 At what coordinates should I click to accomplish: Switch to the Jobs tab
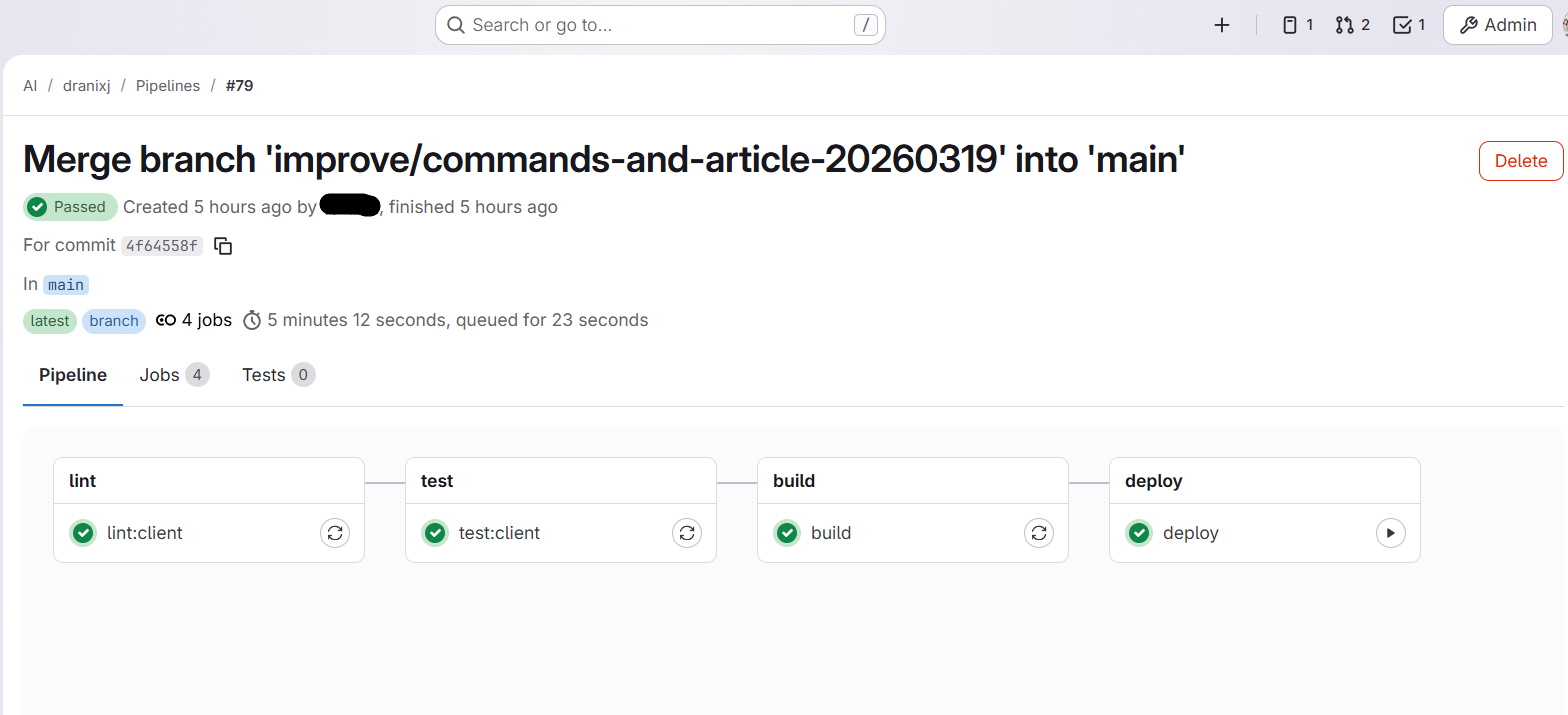[x=174, y=375]
